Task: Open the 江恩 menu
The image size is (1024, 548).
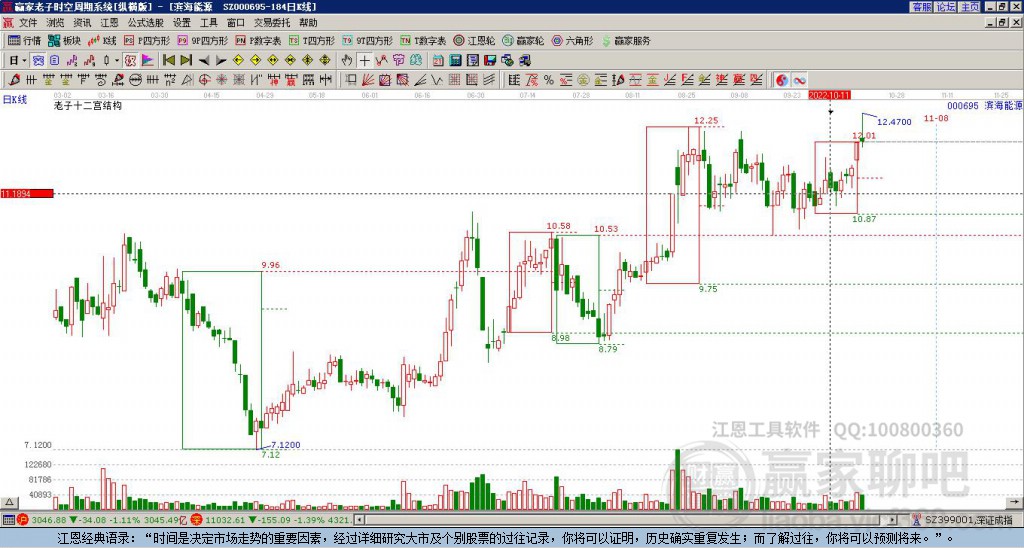Action: 110,23
